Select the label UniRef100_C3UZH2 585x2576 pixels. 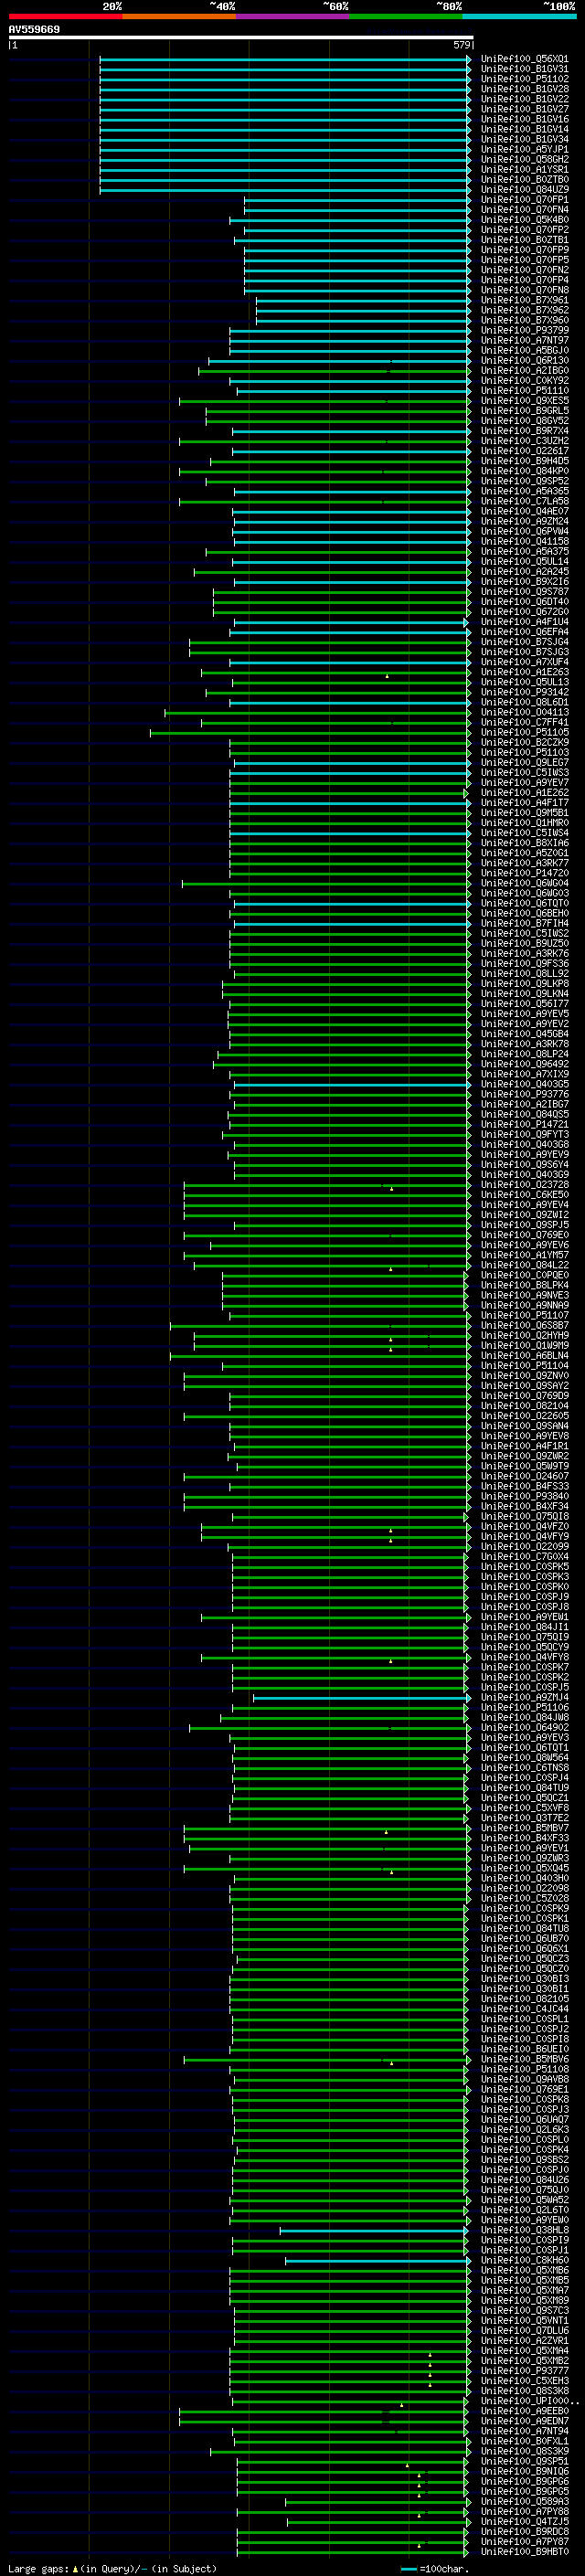[x=525, y=441]
